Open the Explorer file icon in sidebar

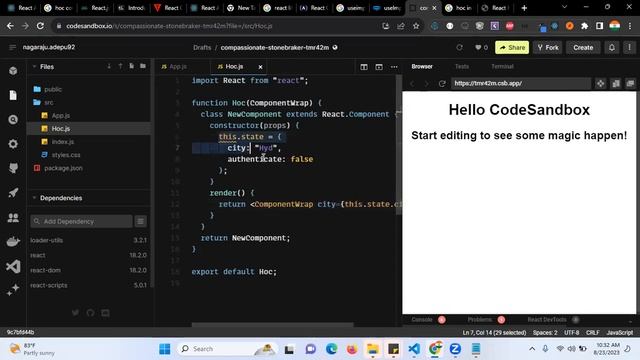(x=13, y=95)
